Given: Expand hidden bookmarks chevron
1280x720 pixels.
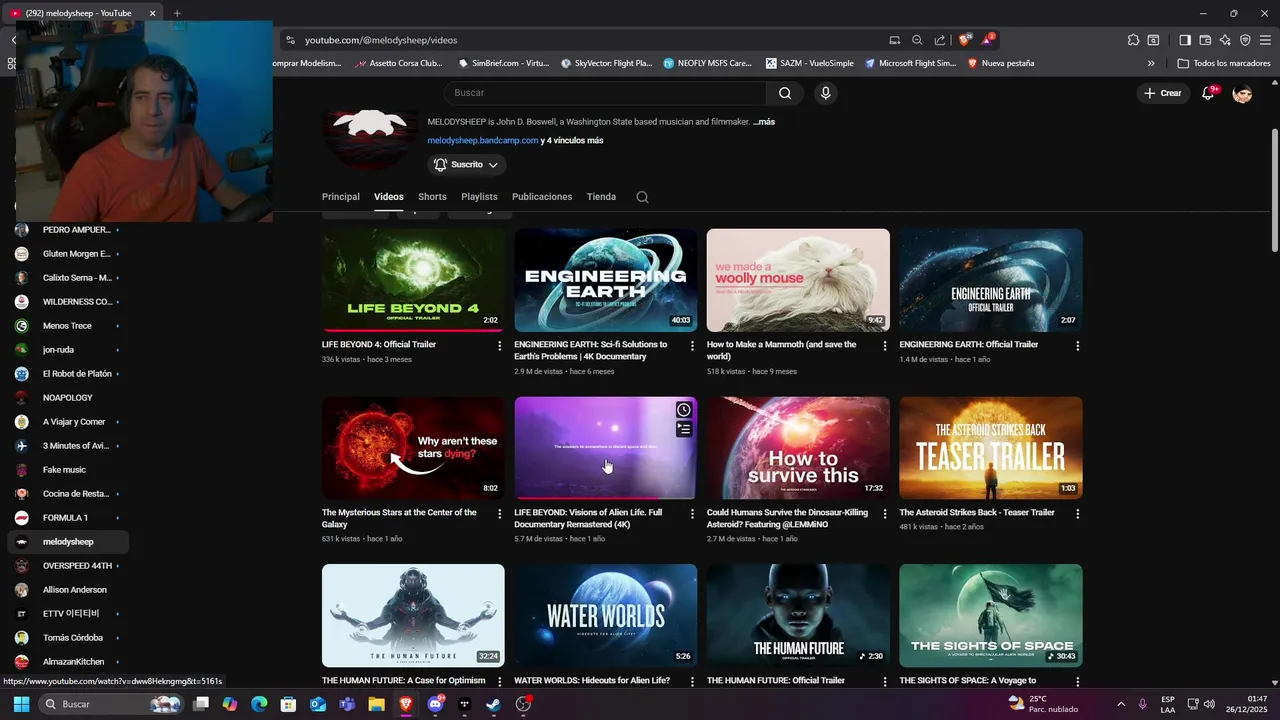Looking at the screenshot, I should (x=1151, y=63).
